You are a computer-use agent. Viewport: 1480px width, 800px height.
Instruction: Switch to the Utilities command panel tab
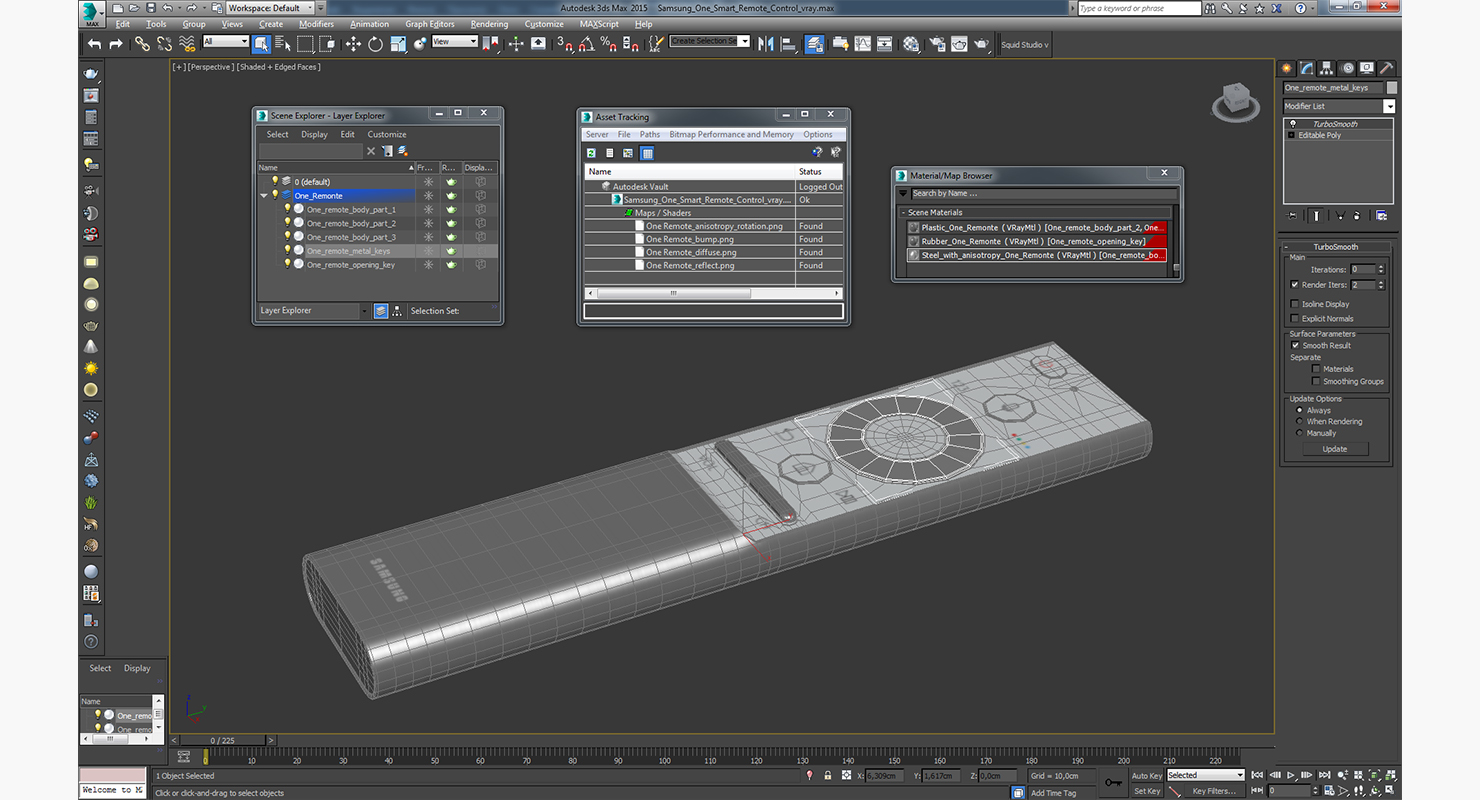(x=1386, y=68)
